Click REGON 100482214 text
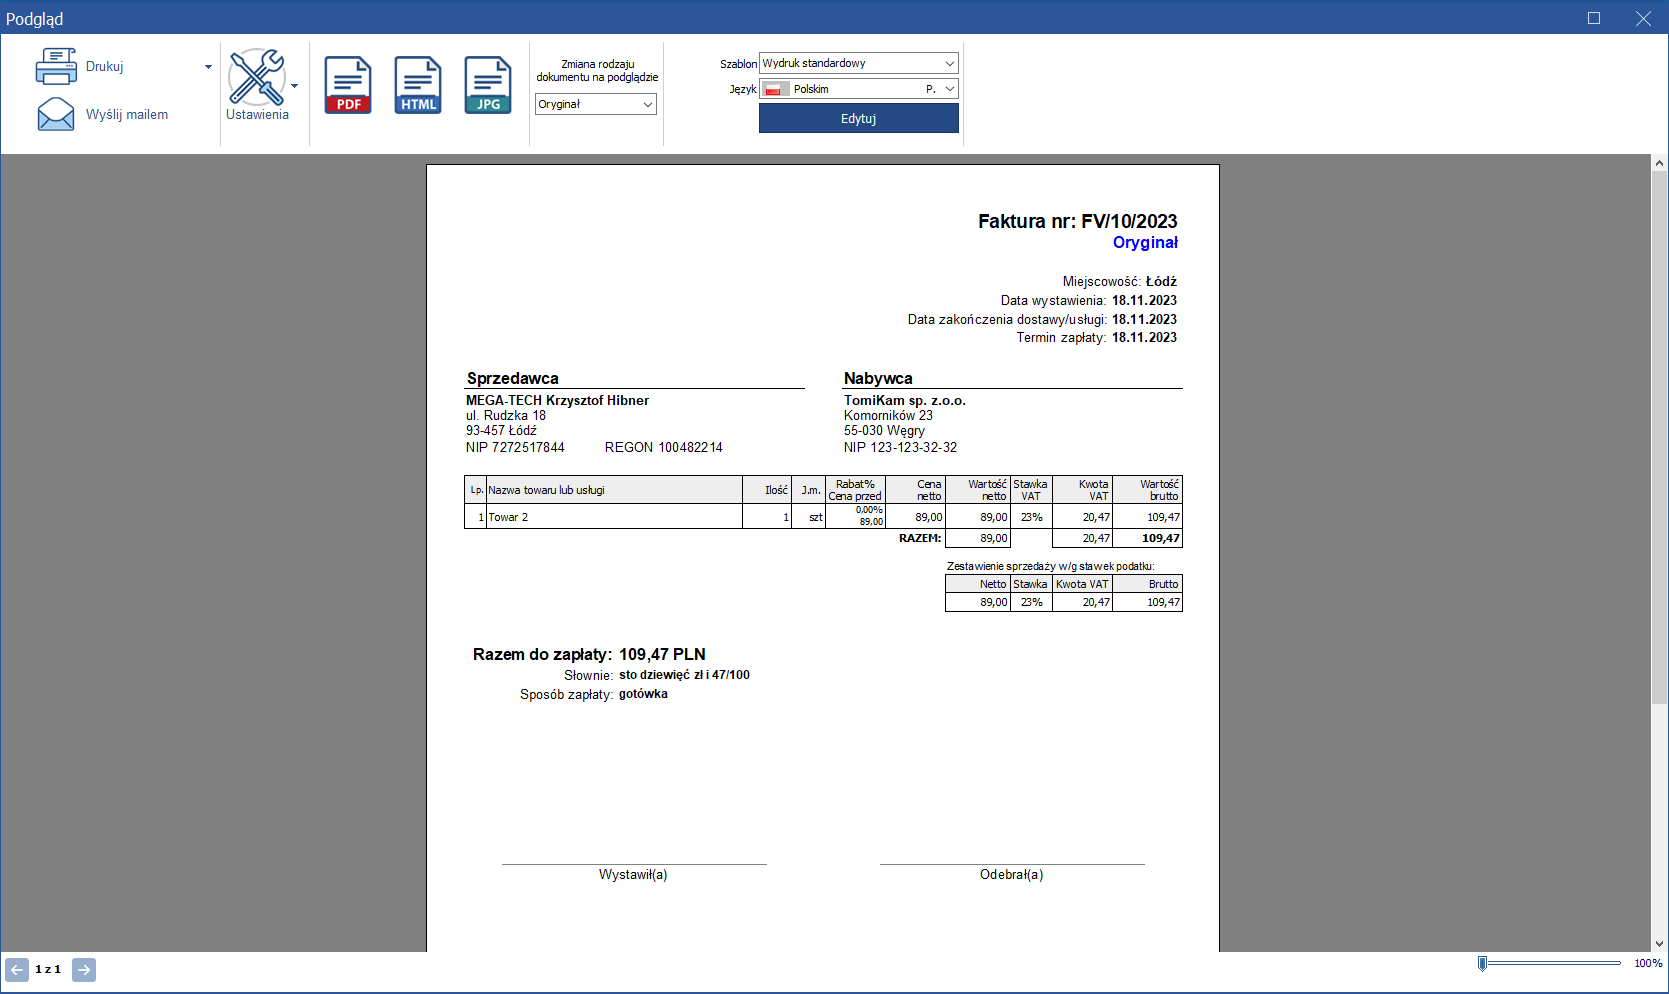The height and width of the screenshot is (994, 1669). [x=664, y=447]
